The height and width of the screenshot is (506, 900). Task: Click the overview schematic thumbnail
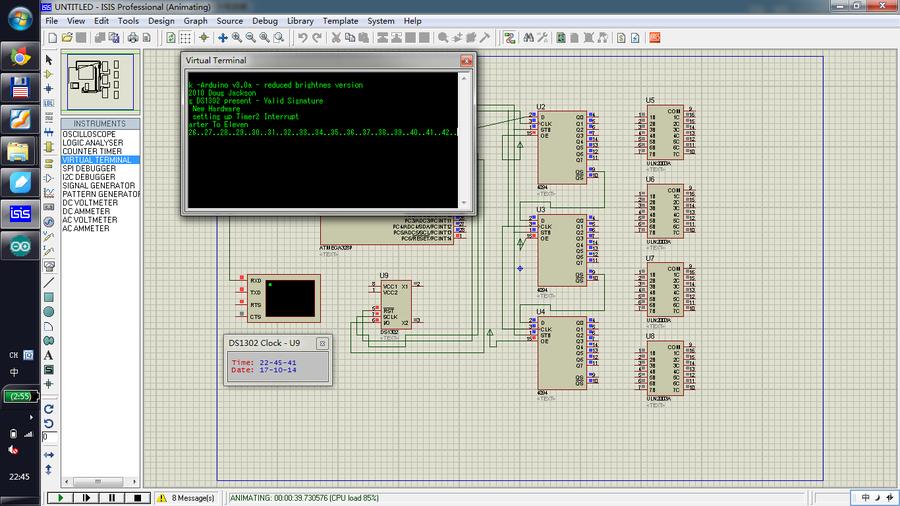tap(100, 81)
